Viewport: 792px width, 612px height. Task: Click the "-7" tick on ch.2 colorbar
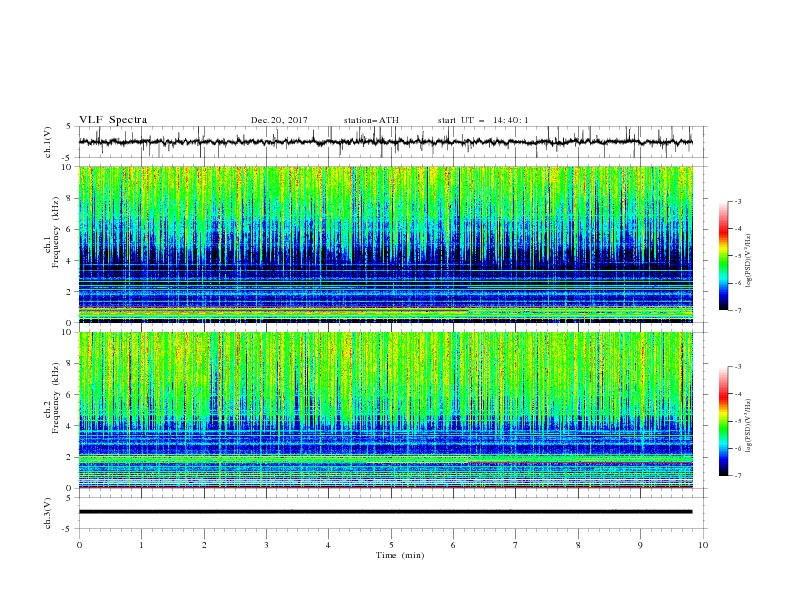pos(737,476)
